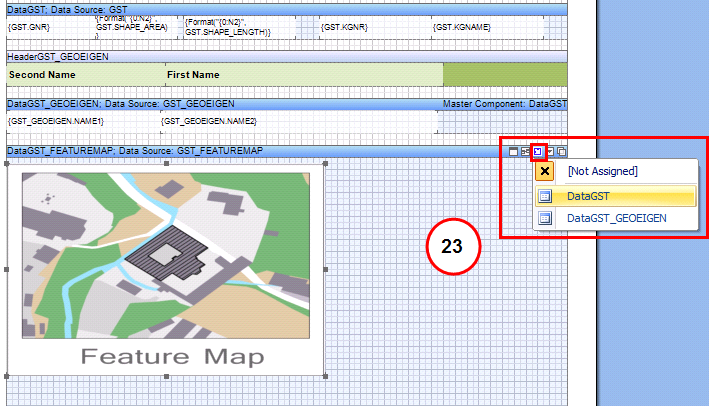Select the DataGST_GEOEIGEN band header
709x406 pixels.
click(x=287, y=104)
